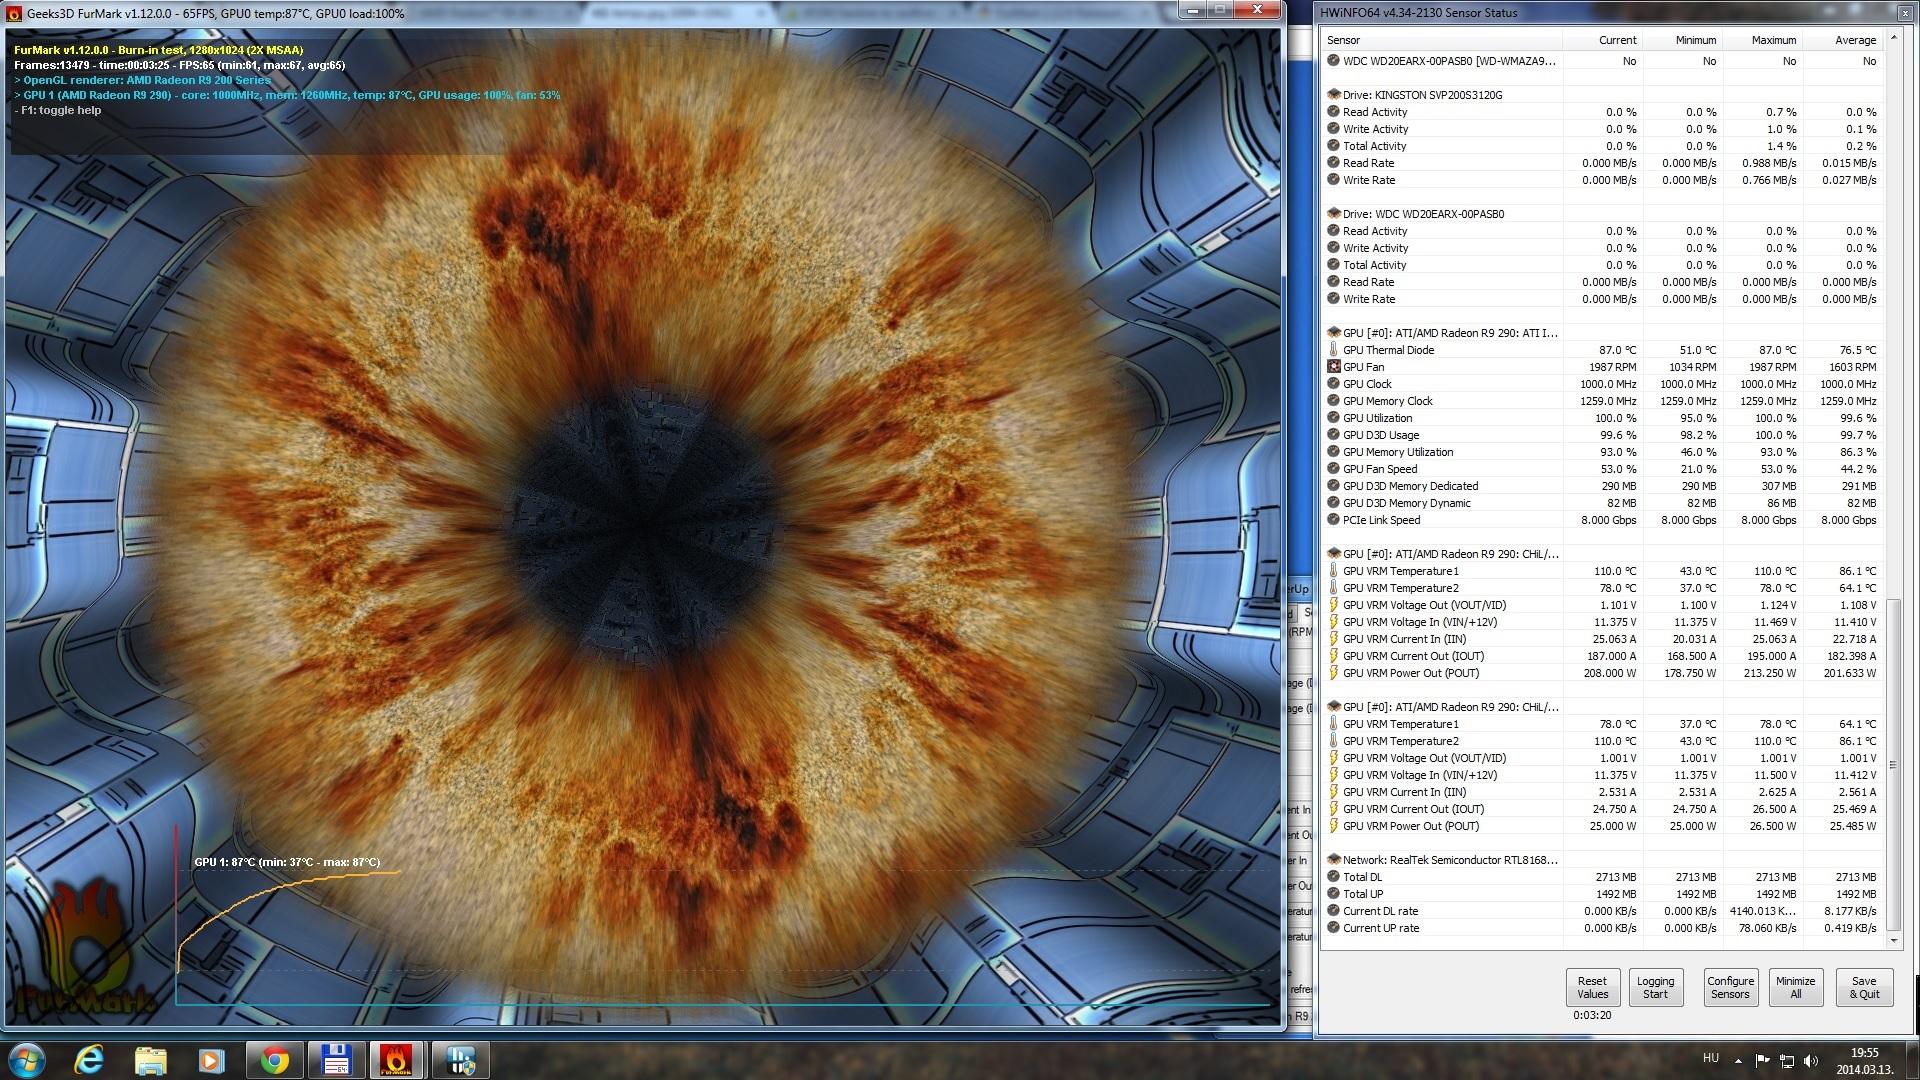Click the fan icon beside GPU Fan

1333,367
